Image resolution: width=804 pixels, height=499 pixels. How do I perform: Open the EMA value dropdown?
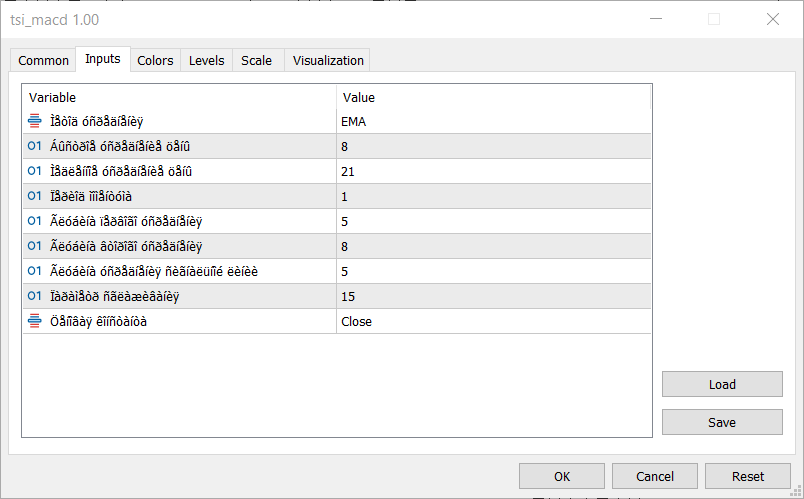[x=493, y=122]
